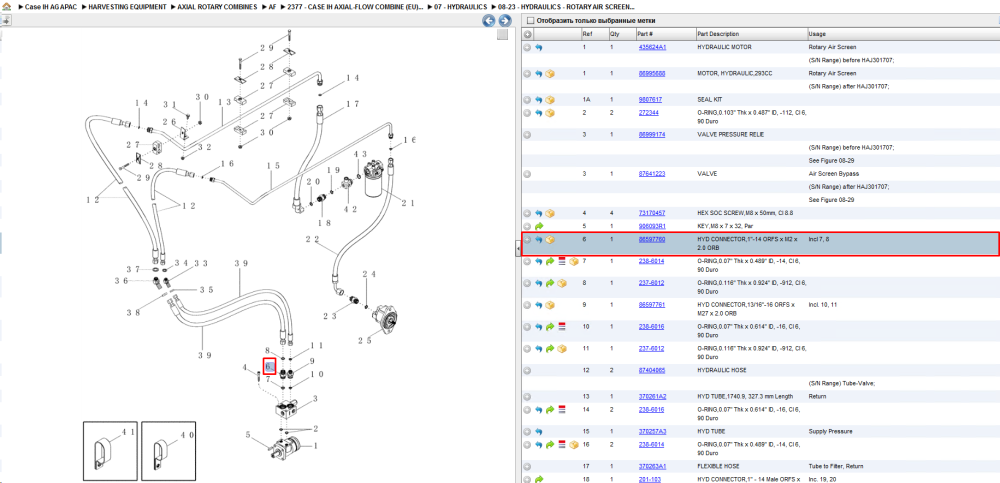Click green arrow icon for part 201-103

click(539, 479)
